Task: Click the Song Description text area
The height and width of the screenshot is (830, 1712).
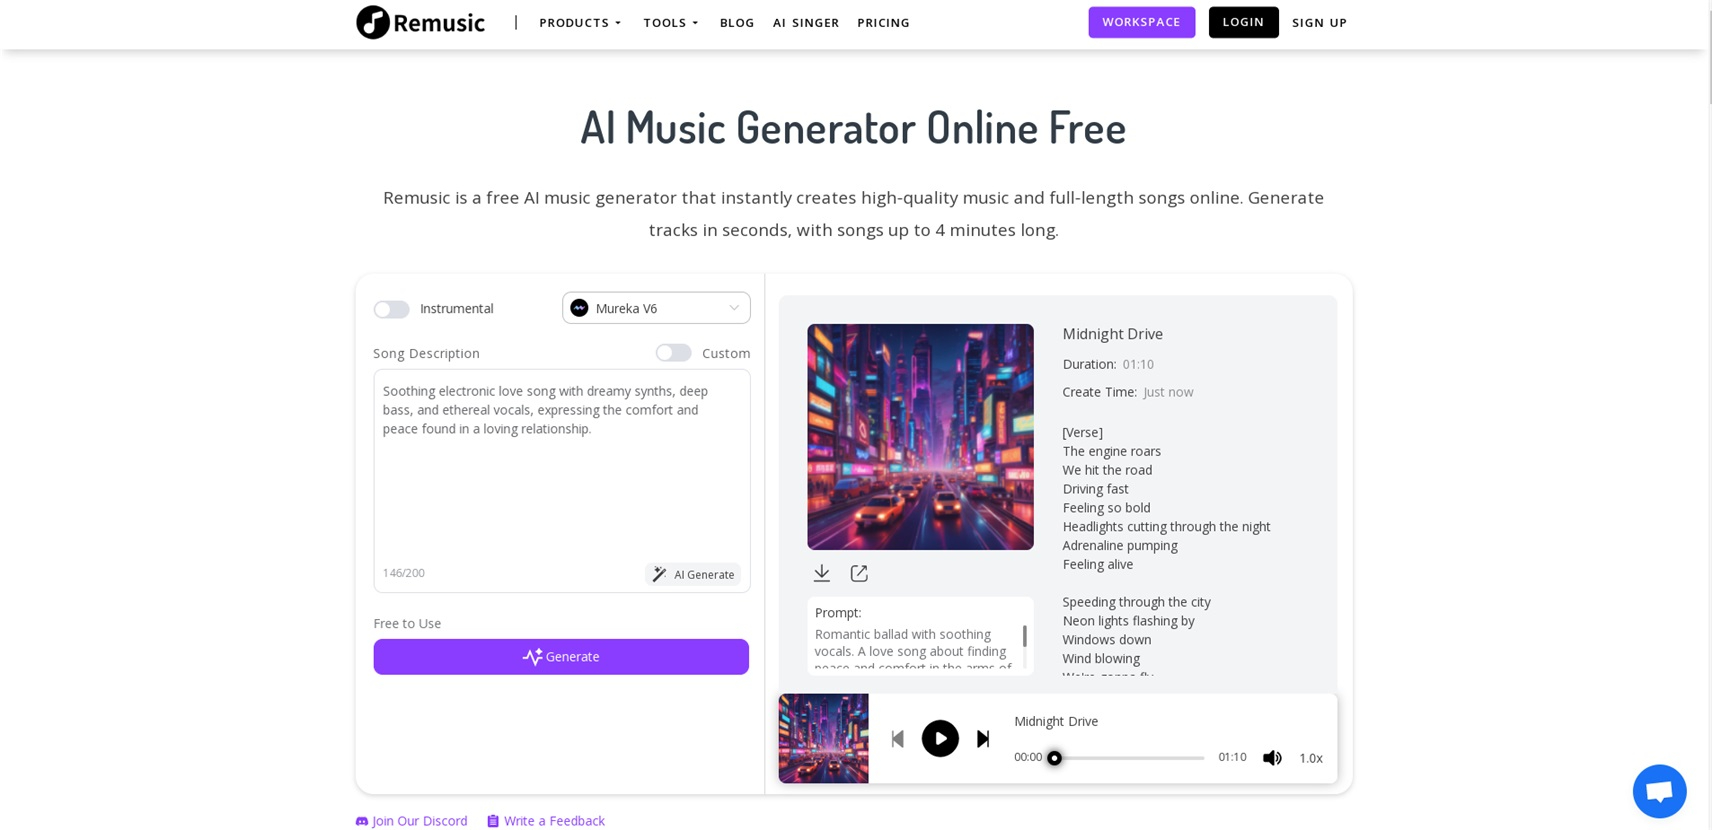Action: click(x=562, y=465)
